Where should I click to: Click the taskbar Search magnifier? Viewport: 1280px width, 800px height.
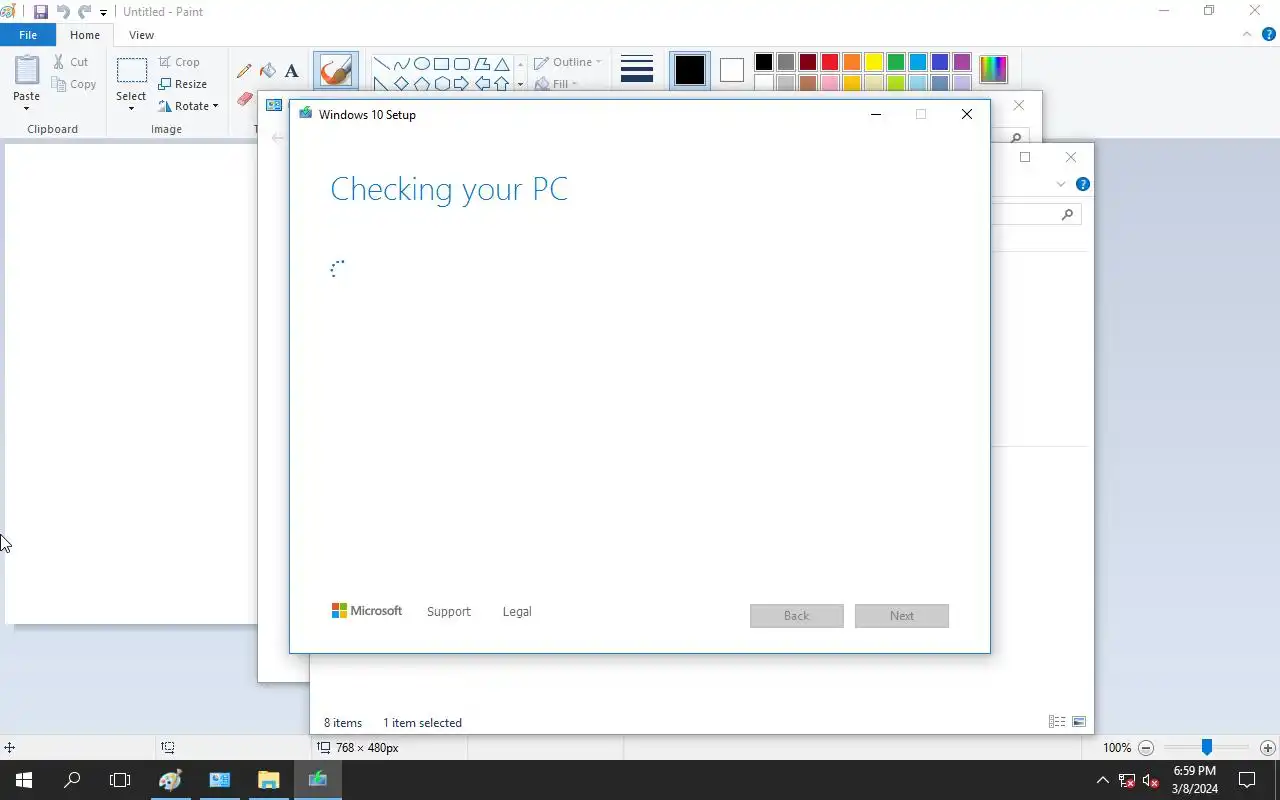coord(72,780)
